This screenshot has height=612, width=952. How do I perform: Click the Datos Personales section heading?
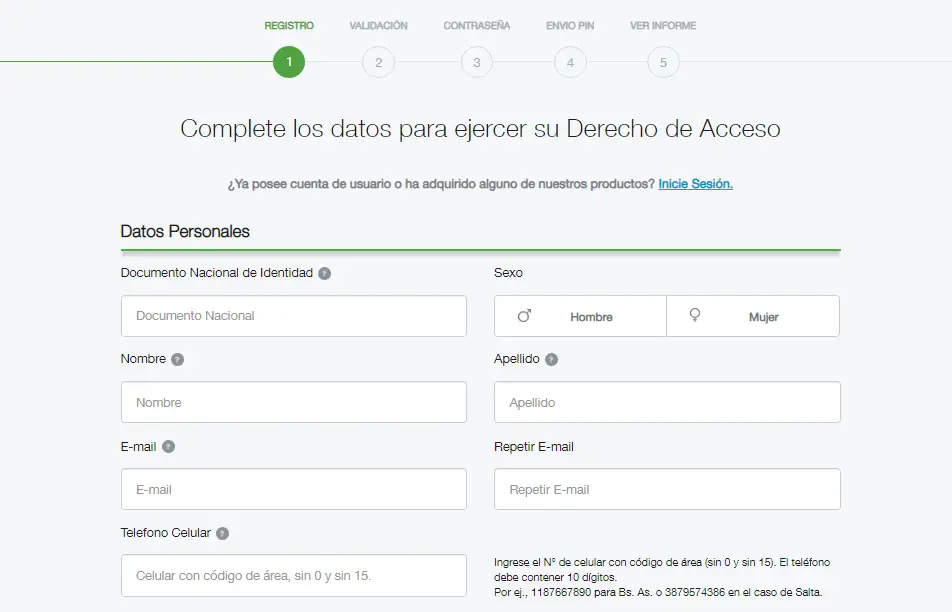[185, 231]
